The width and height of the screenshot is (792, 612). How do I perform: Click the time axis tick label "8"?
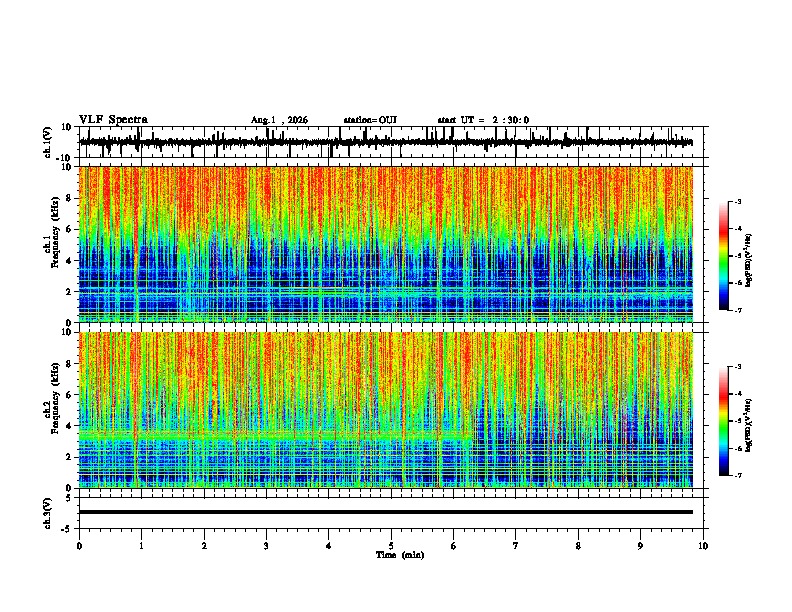pos(578,546)
